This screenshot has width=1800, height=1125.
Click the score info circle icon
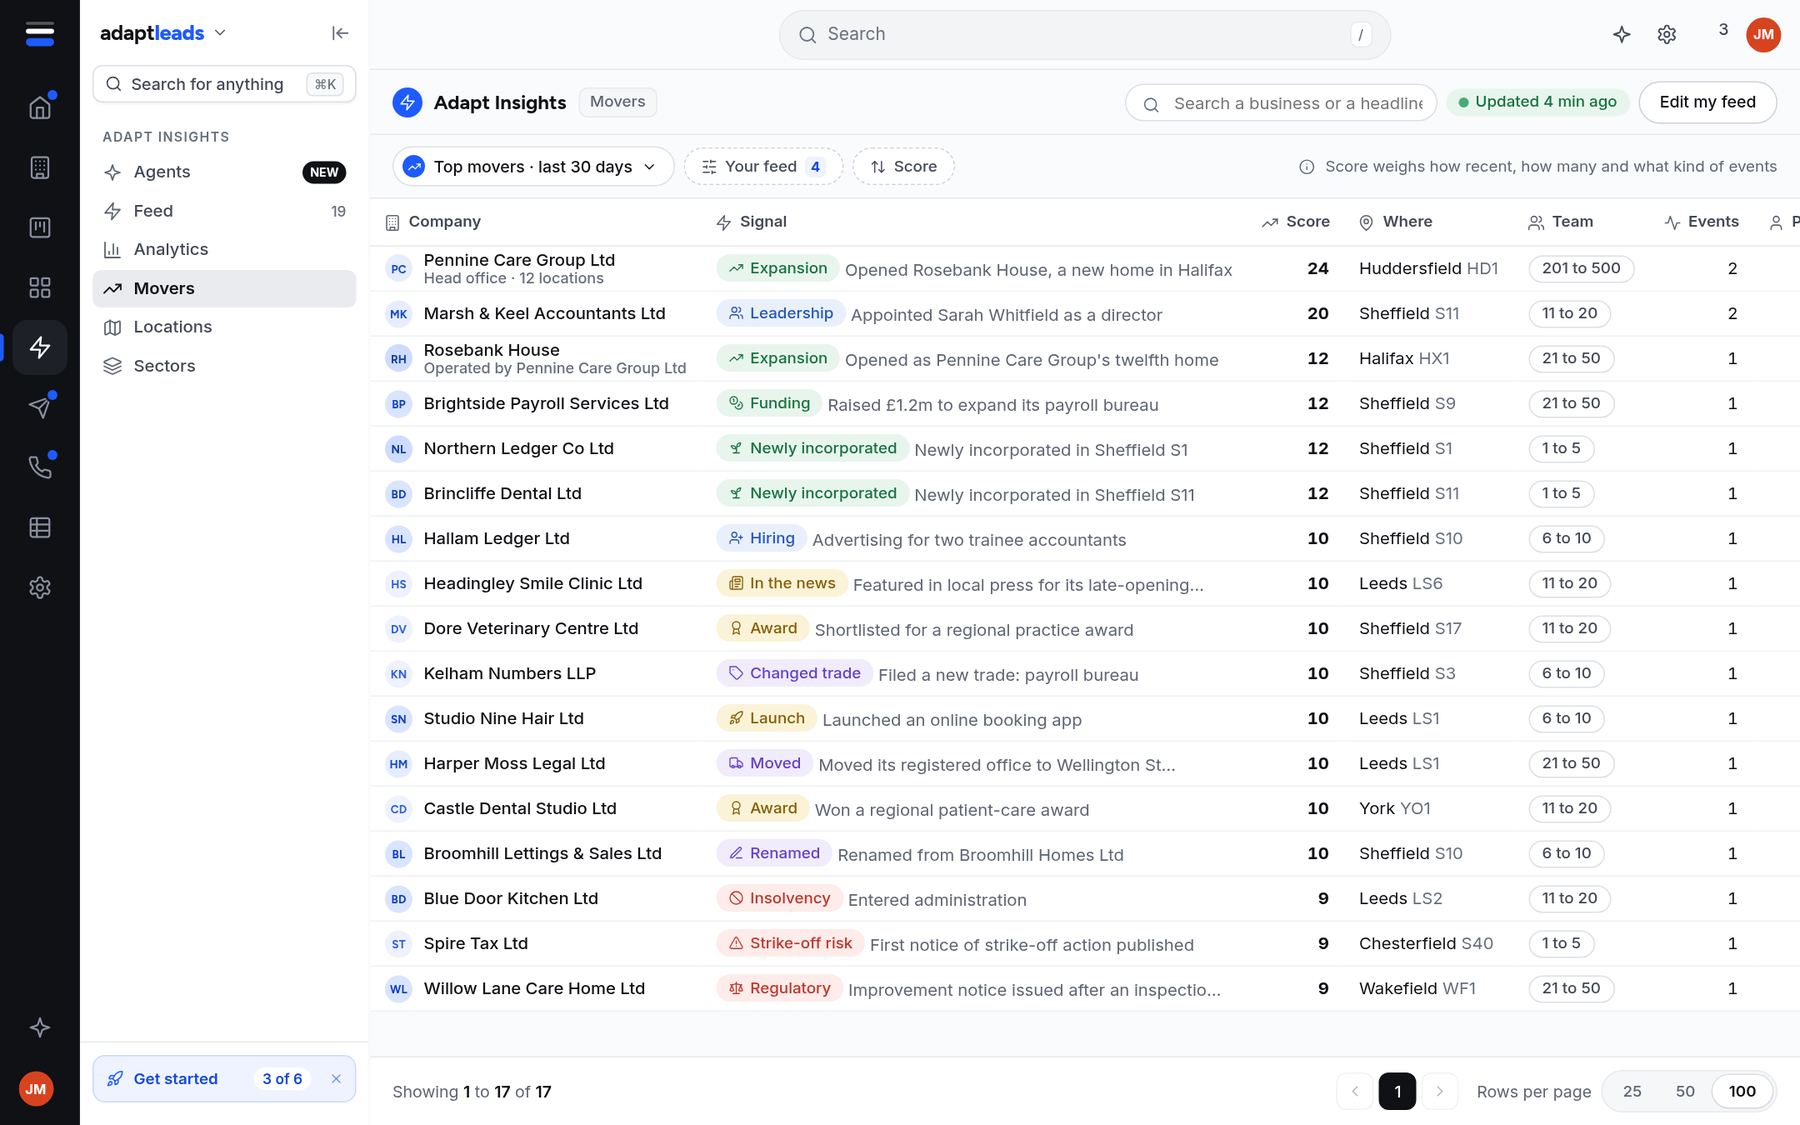1307,167
